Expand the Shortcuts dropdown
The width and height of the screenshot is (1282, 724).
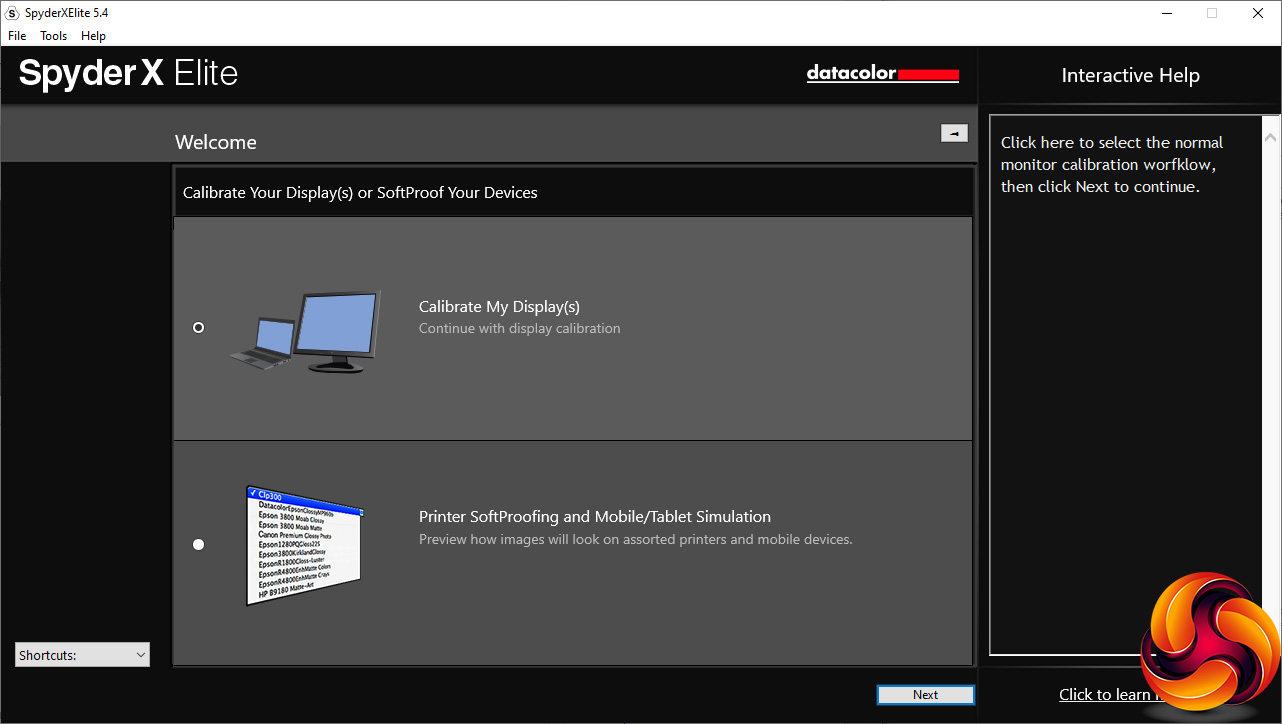click(82, 655)
